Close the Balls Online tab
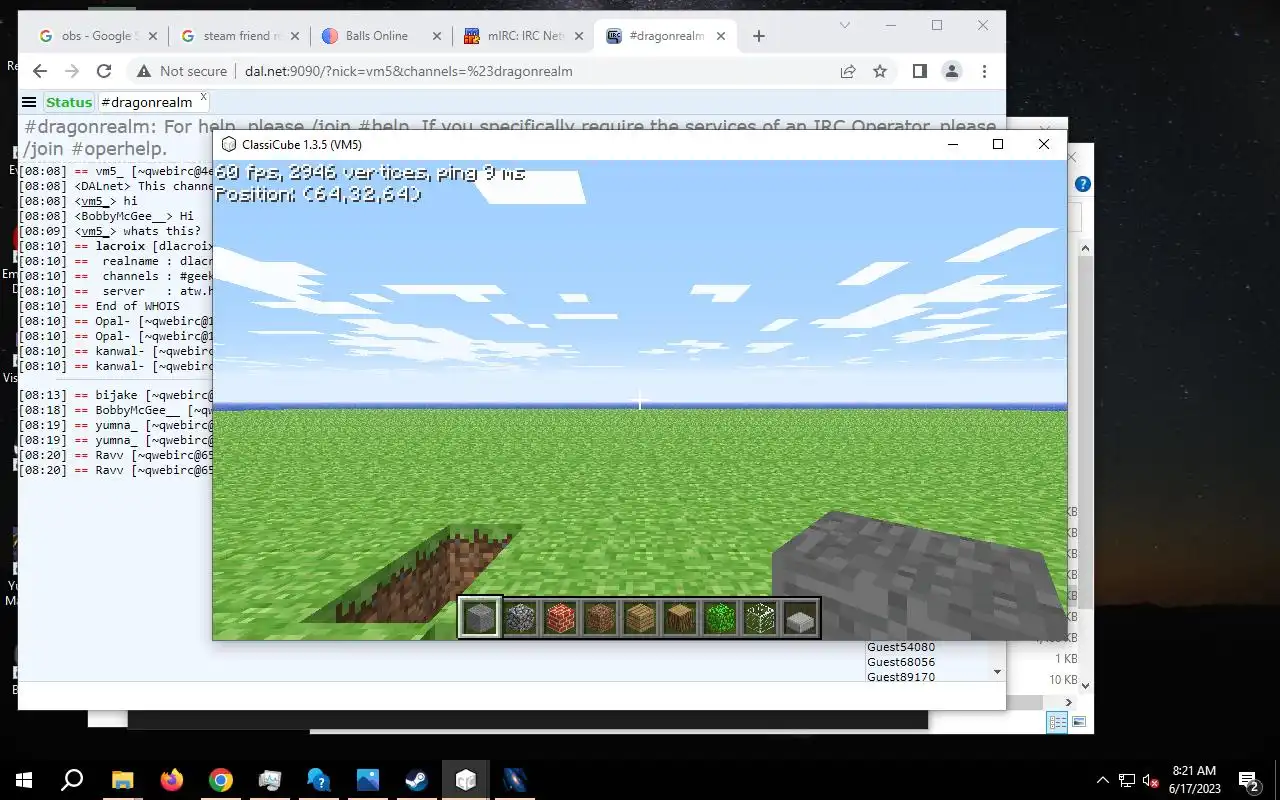This screenshot has height=800, width=1280. [x=437, y=36]
